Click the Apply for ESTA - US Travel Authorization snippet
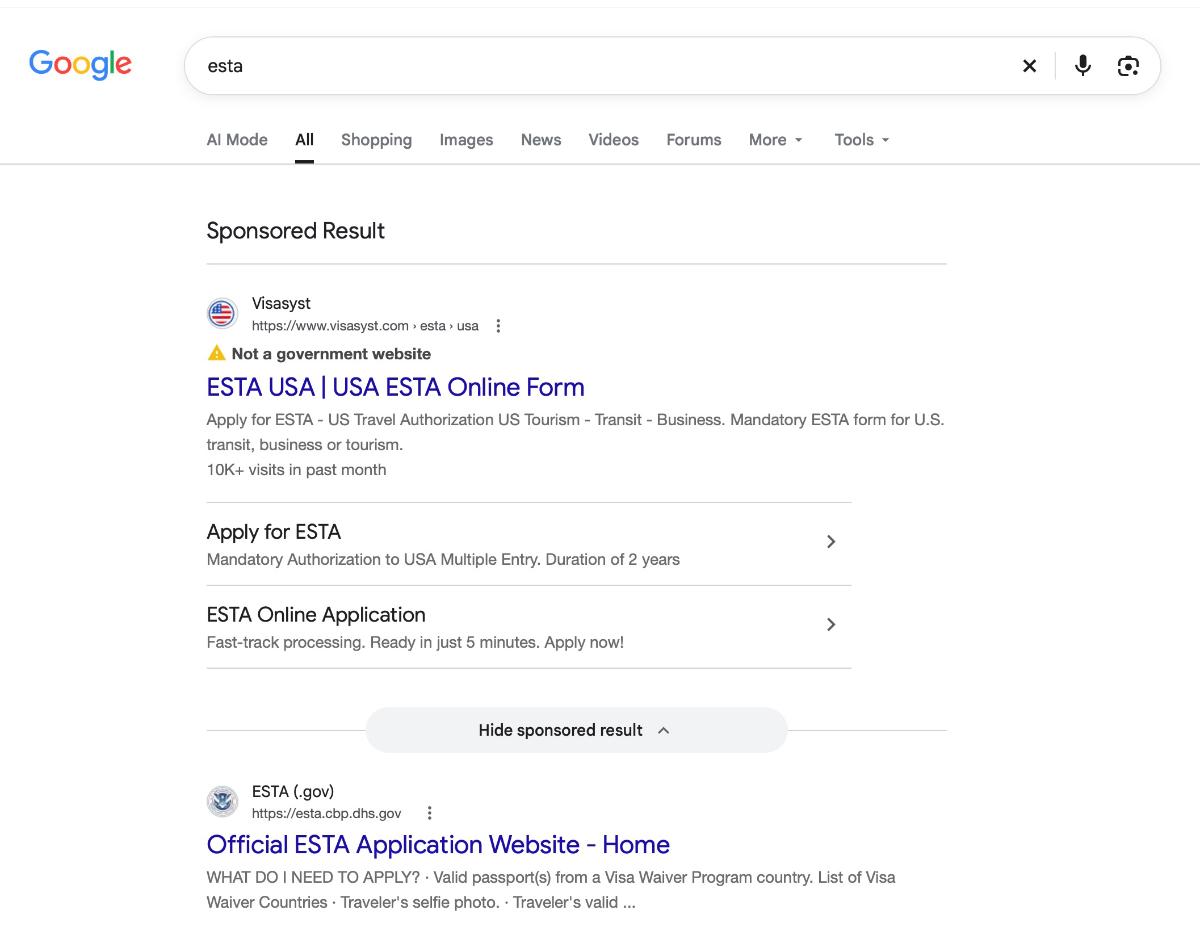Screen dimensions: 1200x931 [575, 432]
